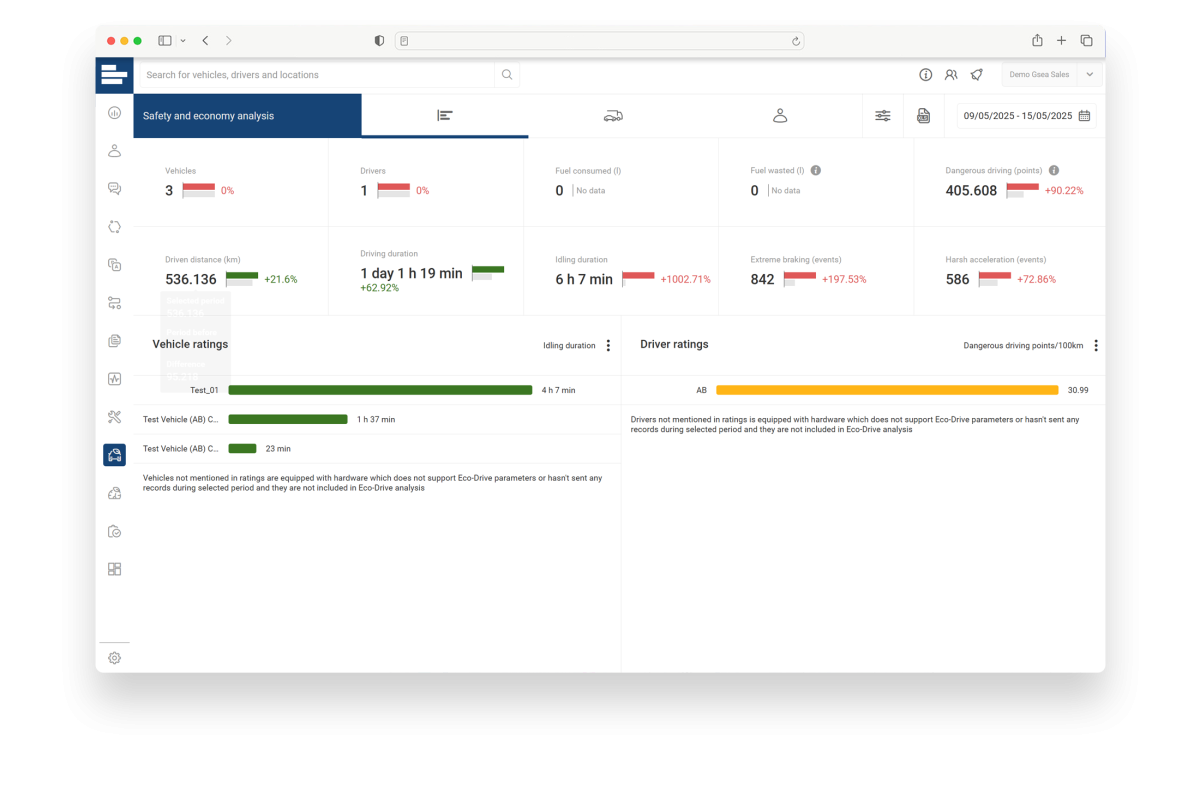The height and width of the screenshot is (794, 1200).
Task: Open Driver ratings three-dot options menu
Action: coord(1096,345)
